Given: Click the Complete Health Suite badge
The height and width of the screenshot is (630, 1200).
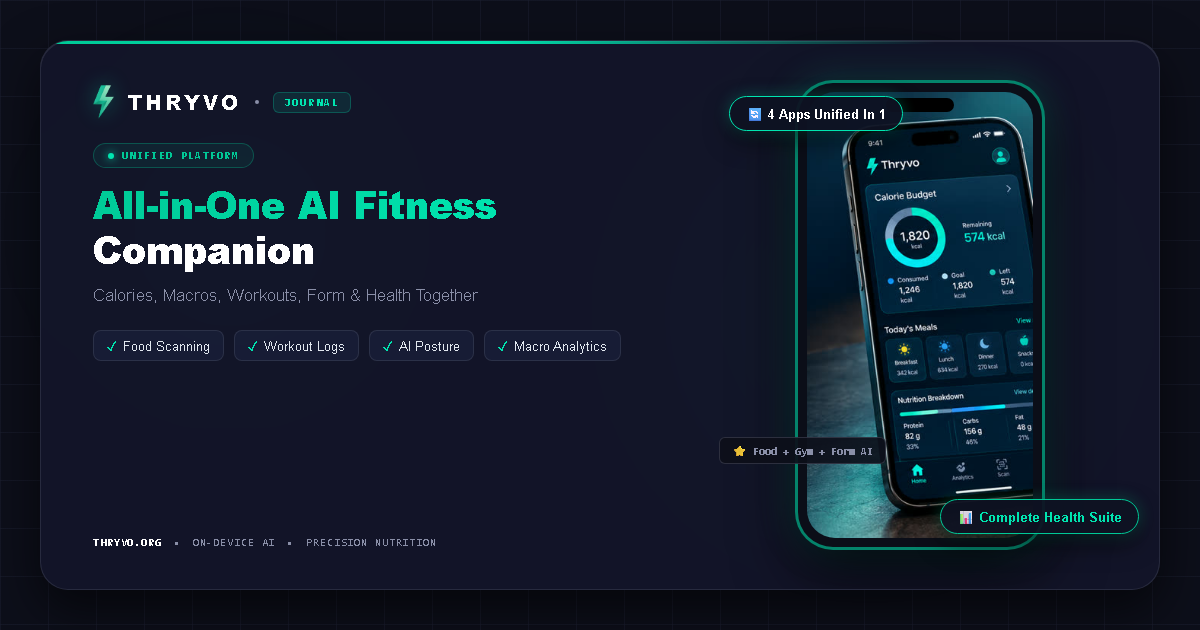Looking at the screenshot, I should click(1039, 517).
